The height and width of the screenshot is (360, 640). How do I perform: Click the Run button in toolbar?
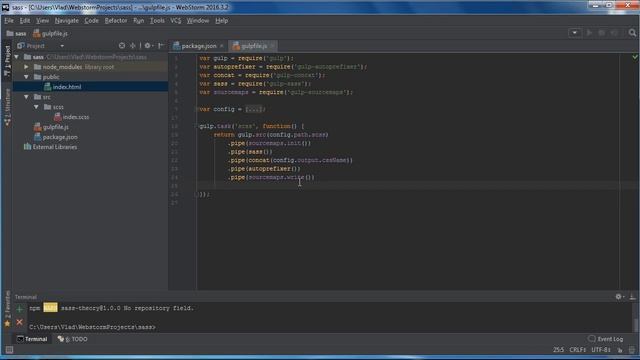pos(589,33)
